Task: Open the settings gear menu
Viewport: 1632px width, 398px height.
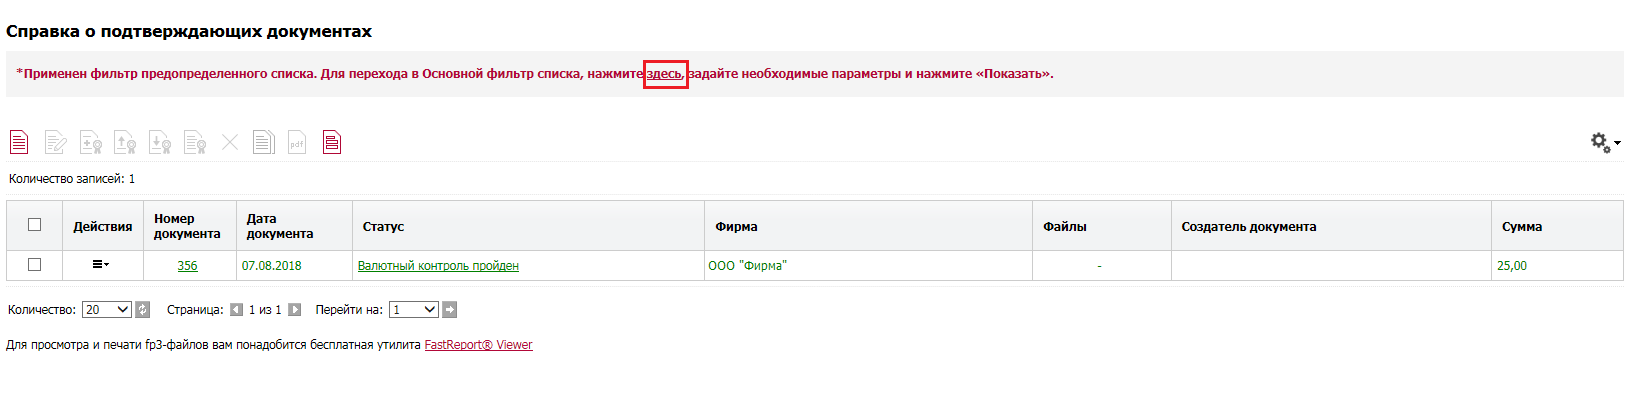Action: [x=1605, y=142]
